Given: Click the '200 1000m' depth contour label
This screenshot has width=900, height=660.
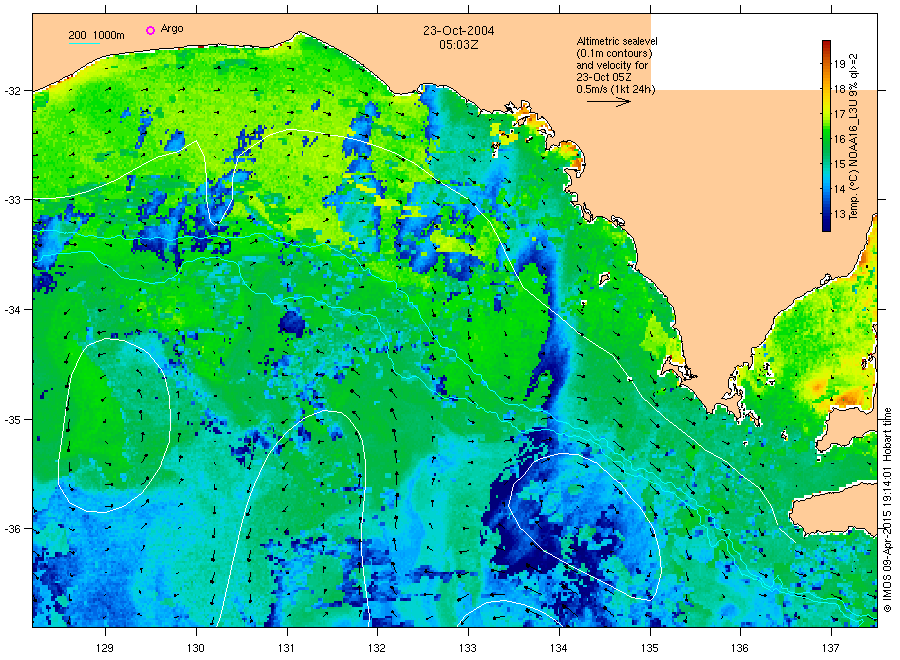Looking at the screenshot, I should coord(96,35).
